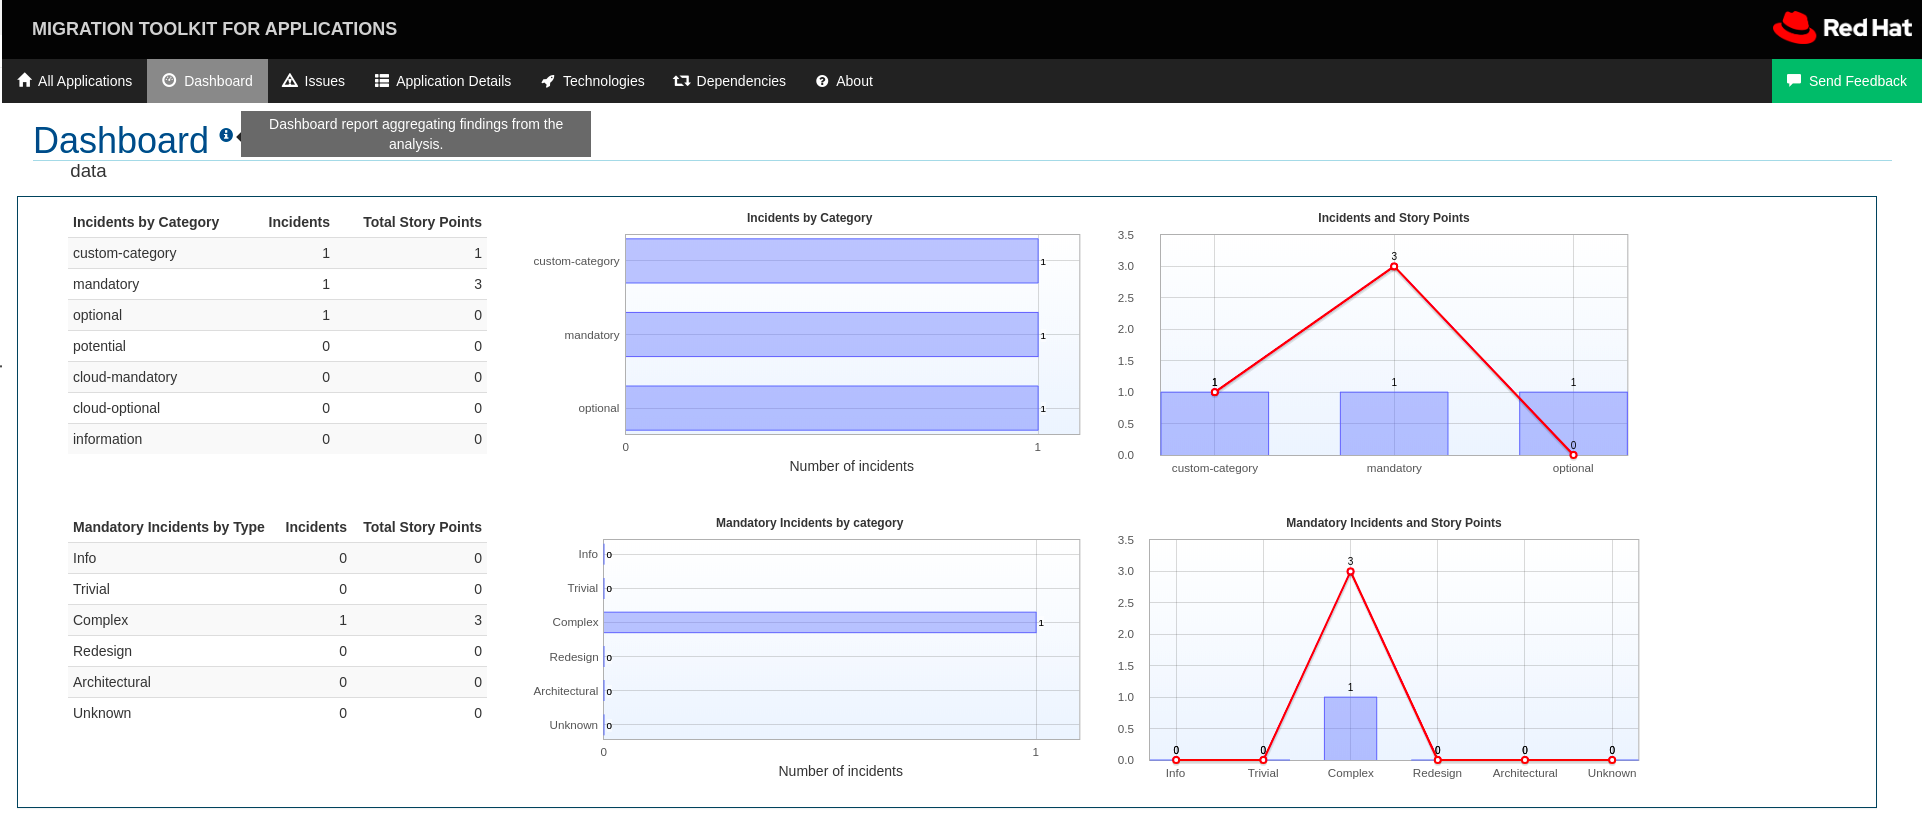Click the potential category row
Image resolution: width=1922 pixels, height=815 pixels.
coord(277,346)
